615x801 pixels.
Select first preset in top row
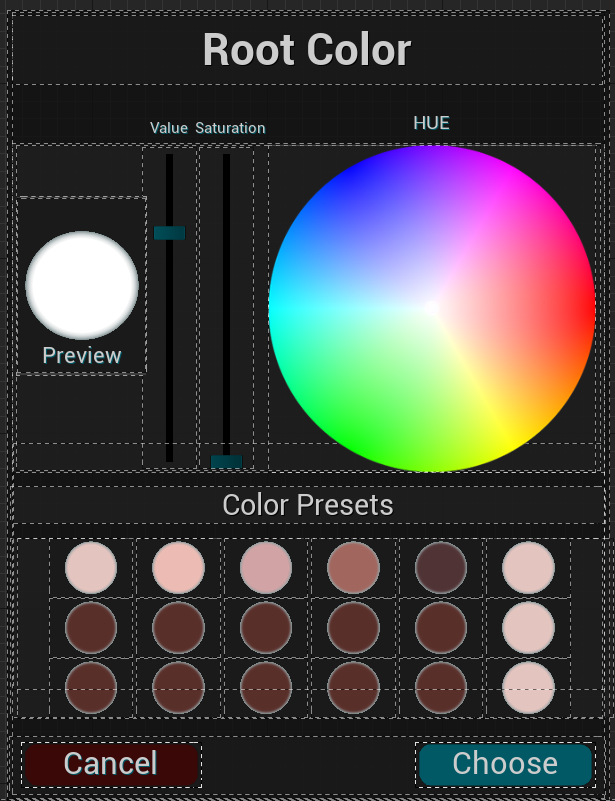(91, 568)
